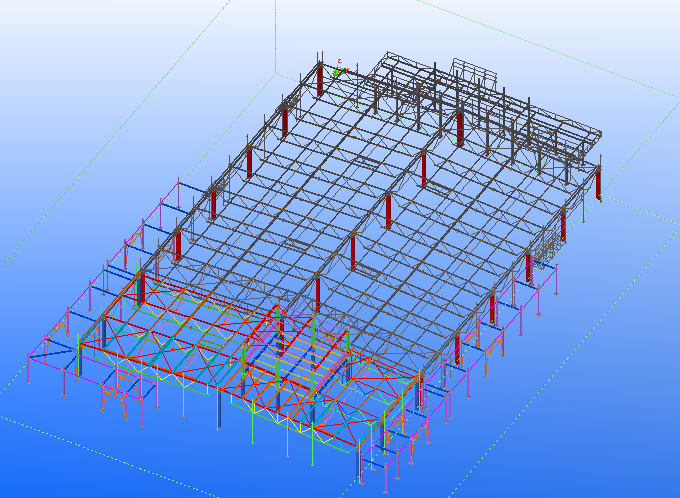Click the XYZ coordinate axis origin symbol
Screen dimensions: 680x498
pos(341,70)
